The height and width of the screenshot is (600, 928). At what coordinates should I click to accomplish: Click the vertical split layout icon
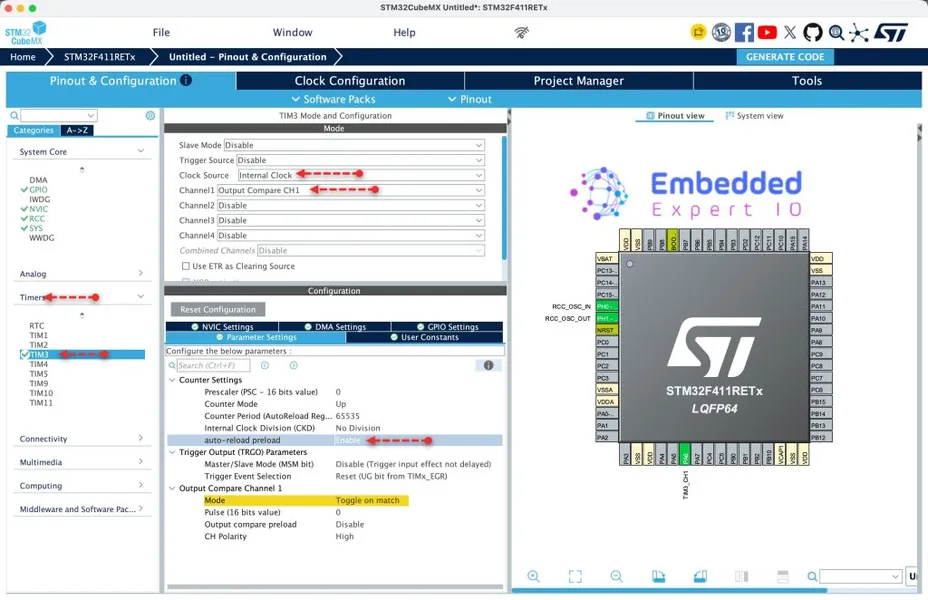pos(741,576)
